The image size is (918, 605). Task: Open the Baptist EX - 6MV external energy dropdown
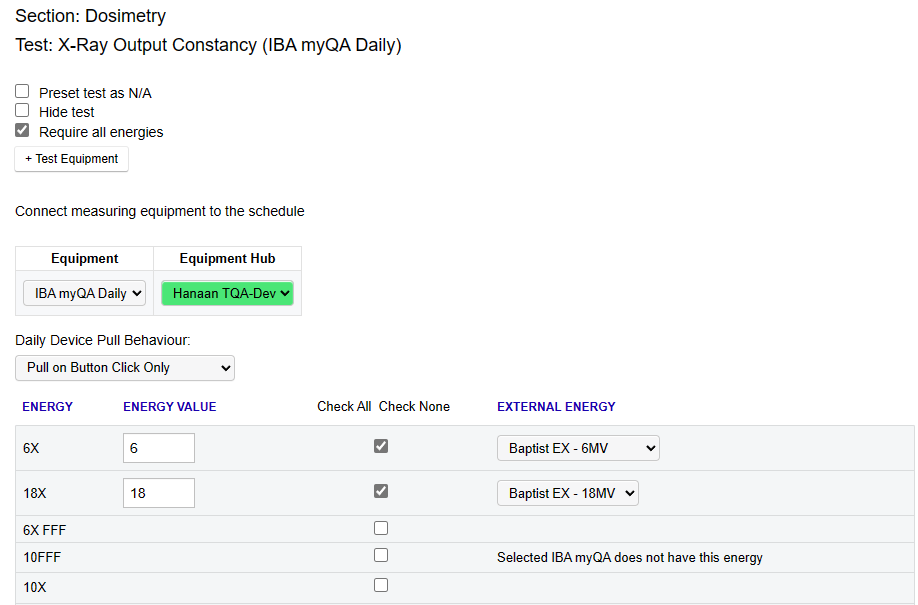(x=578, y=448)
